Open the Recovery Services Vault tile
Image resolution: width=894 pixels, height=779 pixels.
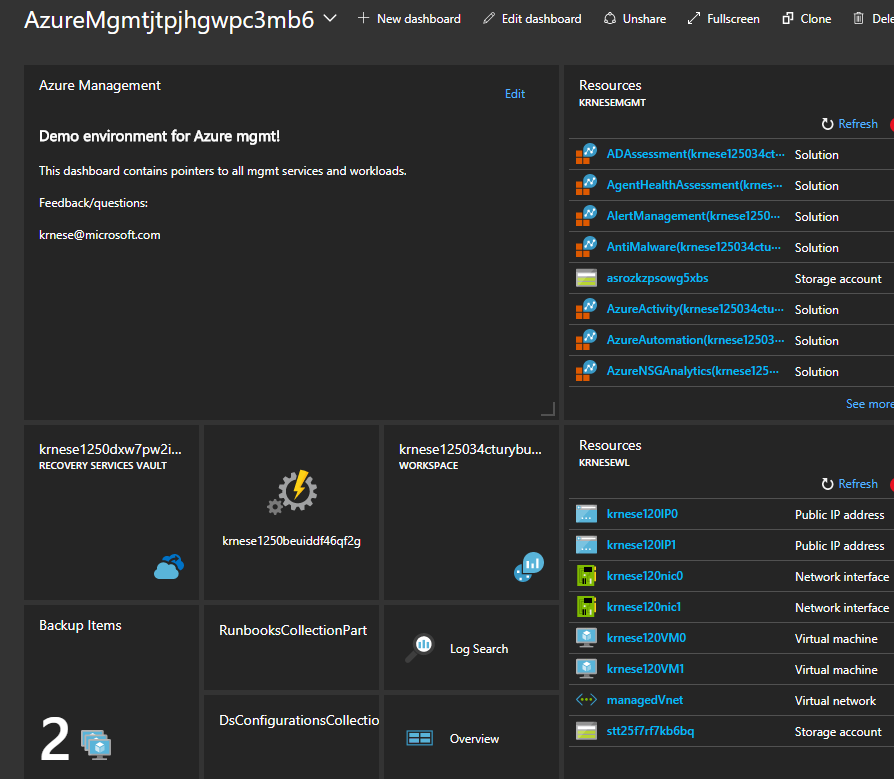(111, 512)
